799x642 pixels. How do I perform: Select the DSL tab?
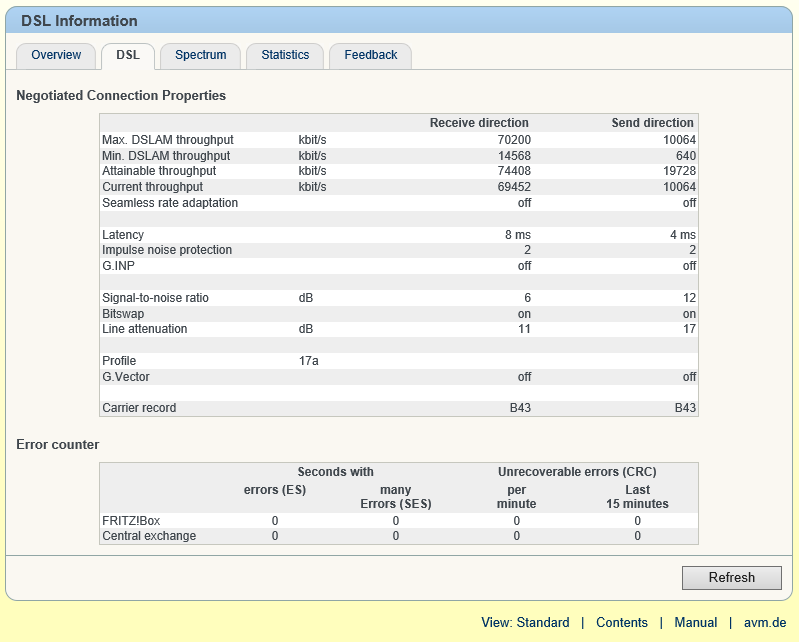[x=128, y=55]
